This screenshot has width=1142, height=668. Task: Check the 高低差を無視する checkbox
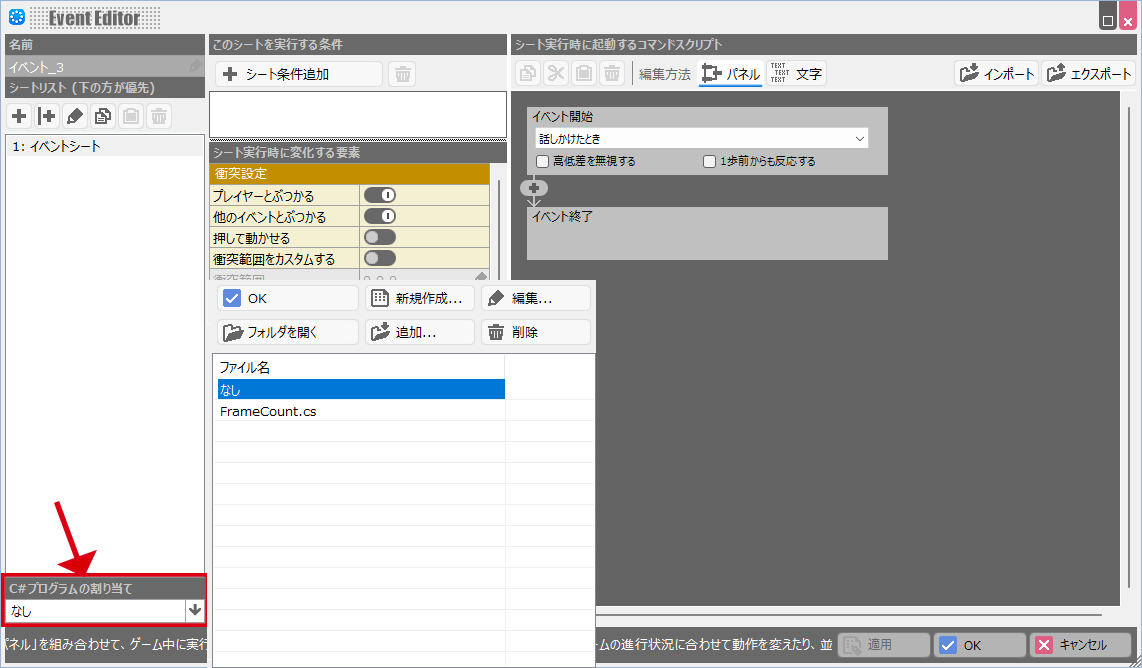[543, 161]
